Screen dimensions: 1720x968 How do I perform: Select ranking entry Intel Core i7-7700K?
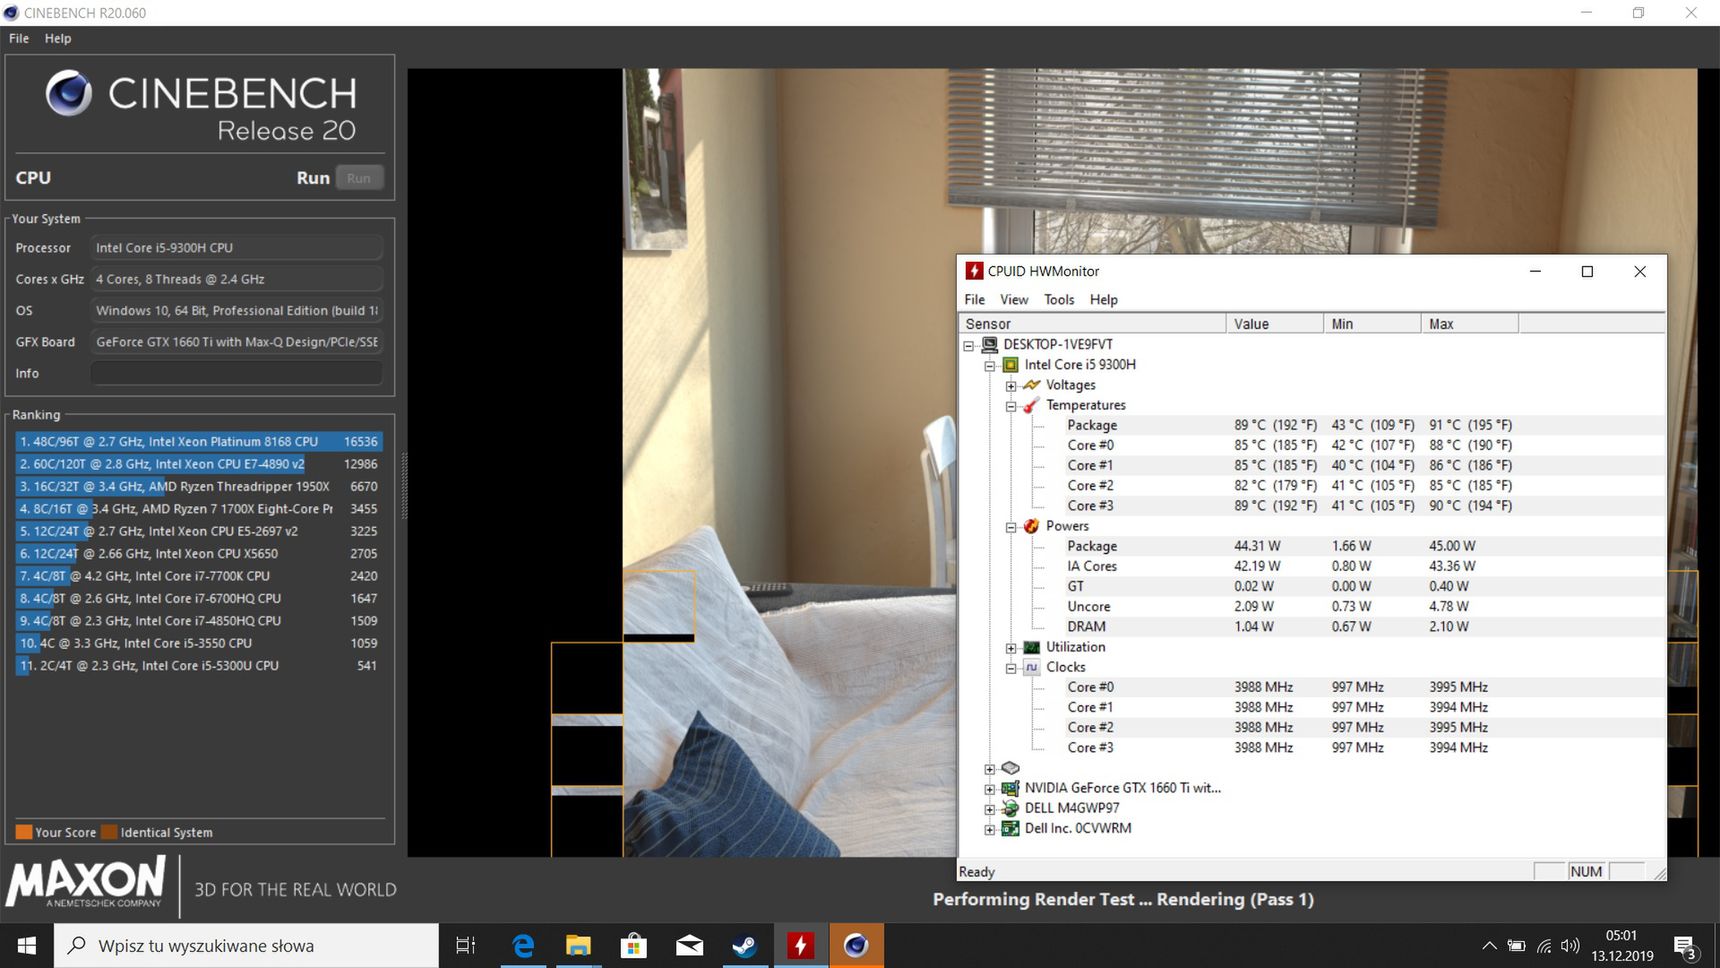tap(199, 576)
